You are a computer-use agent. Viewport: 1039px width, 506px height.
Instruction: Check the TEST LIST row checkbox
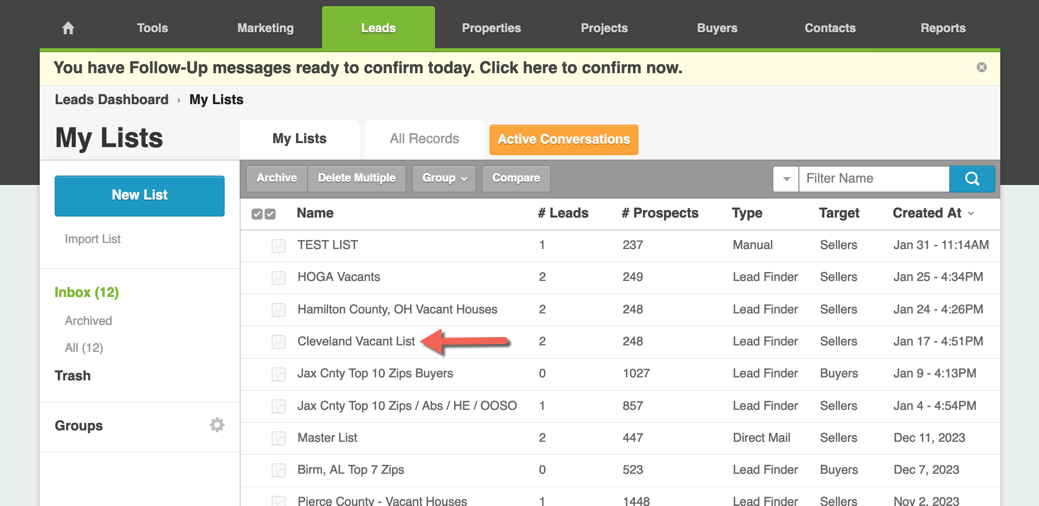[x=279, y=245]
